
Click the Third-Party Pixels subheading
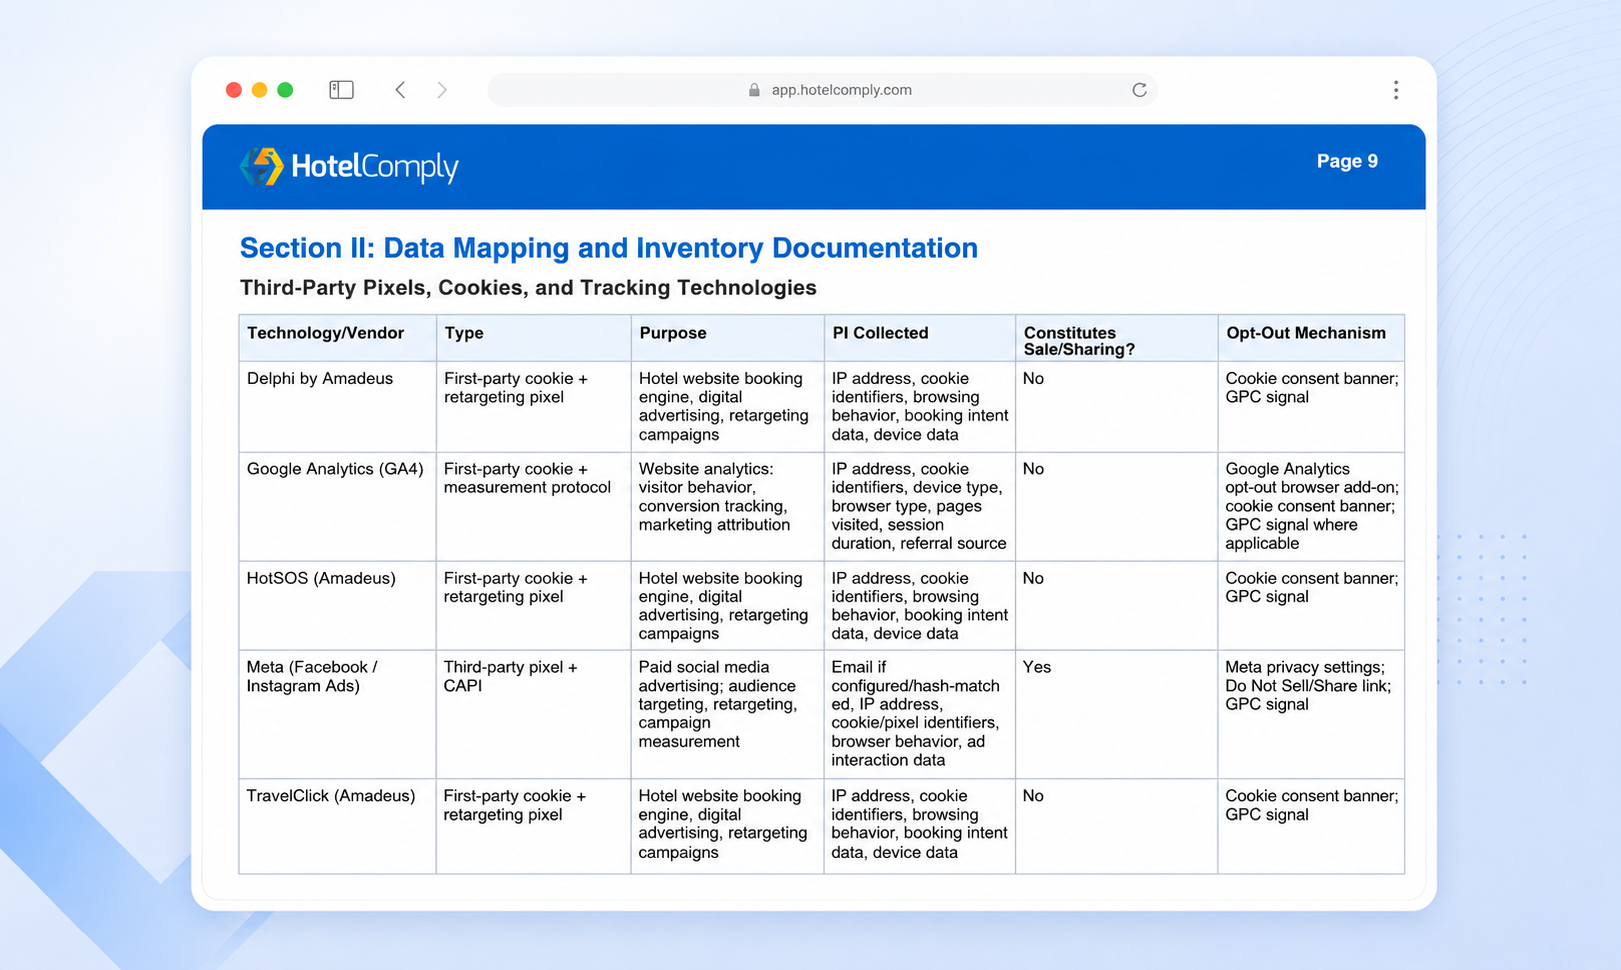[x=528, y=288]
